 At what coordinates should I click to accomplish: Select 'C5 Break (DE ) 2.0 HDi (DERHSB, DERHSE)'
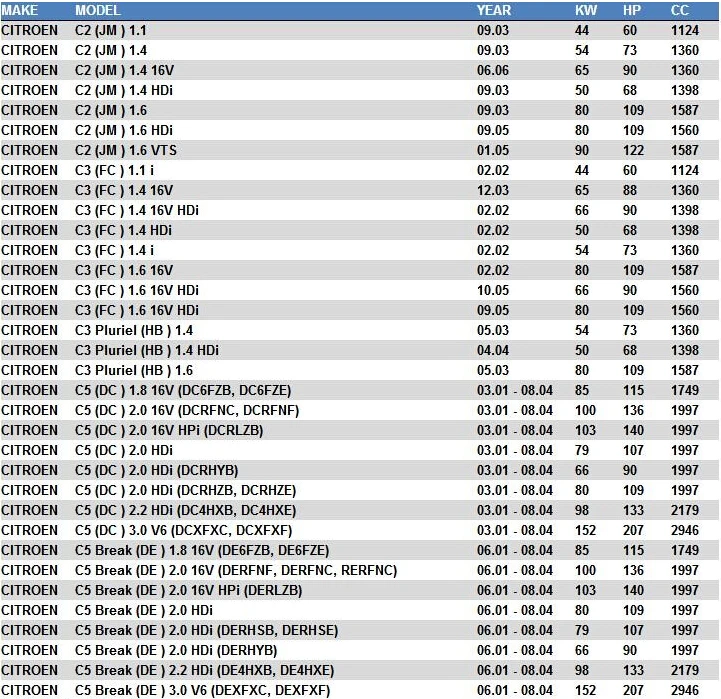(x=206, y=630)
